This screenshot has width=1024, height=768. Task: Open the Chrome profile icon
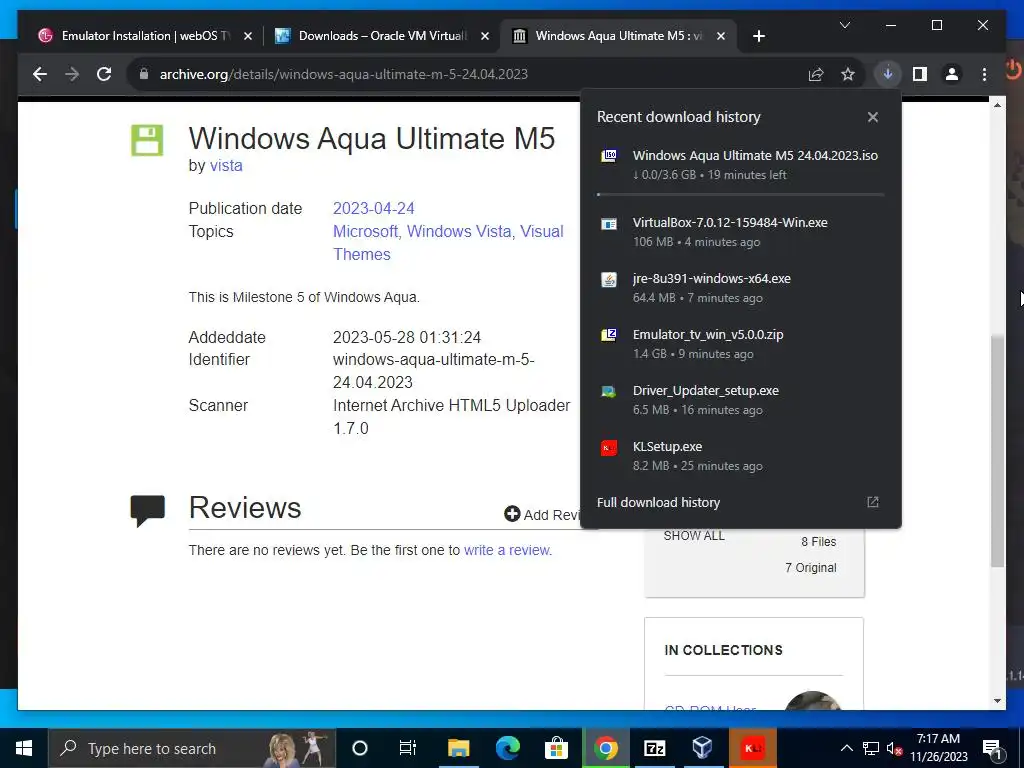tap(952, 74)
